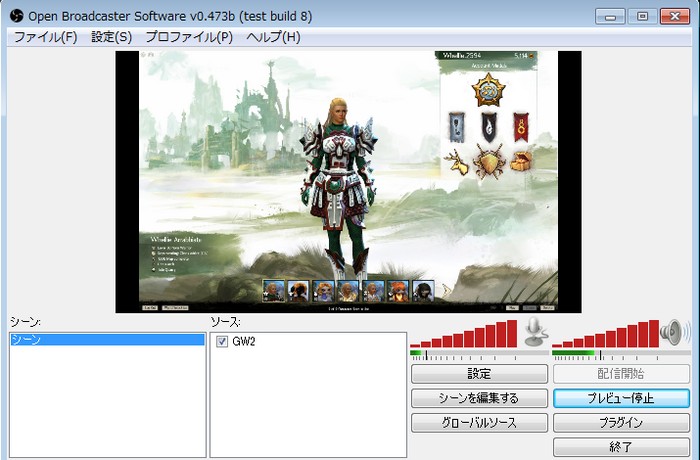Image resolution: width=700 pixels, height=460 pixels.
Task: Click the red banner icon in preview
Action: click(521, 127)
